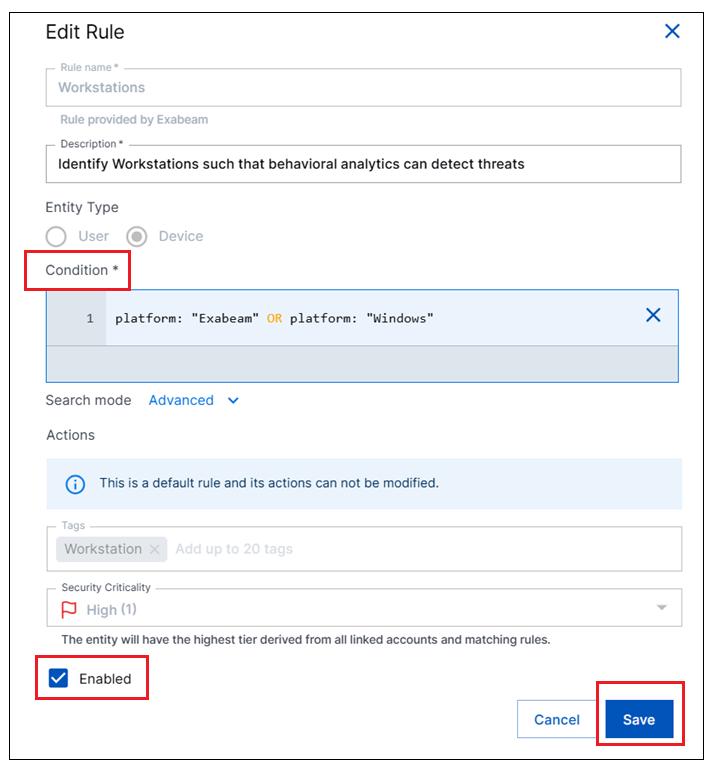This screenshot has width=714, height=769.
Task: Click the "Windows" value in the condition query
Action: 400,318
